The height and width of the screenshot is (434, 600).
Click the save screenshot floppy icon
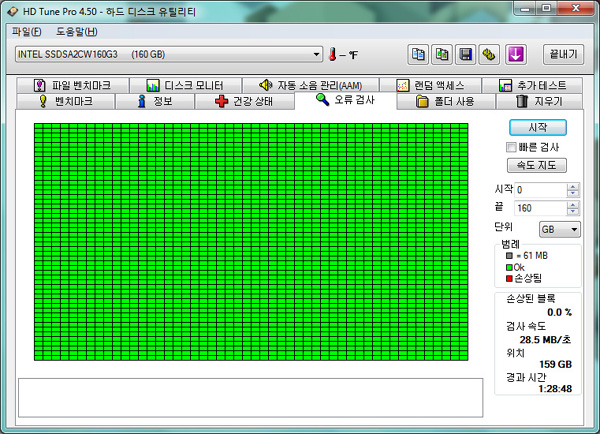coord(465,55)
